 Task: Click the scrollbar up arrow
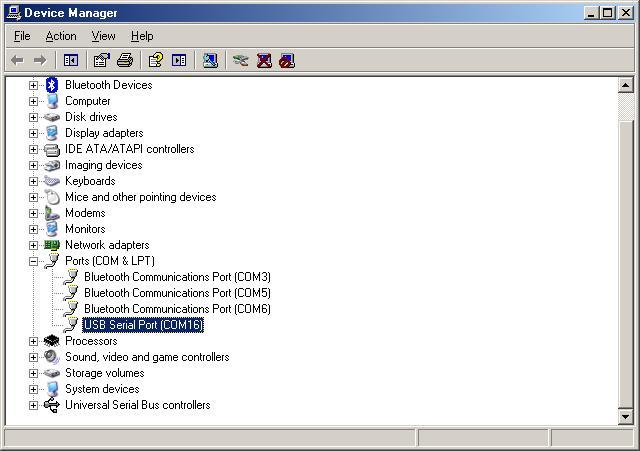pyautogui.click(x=625, y=85)
